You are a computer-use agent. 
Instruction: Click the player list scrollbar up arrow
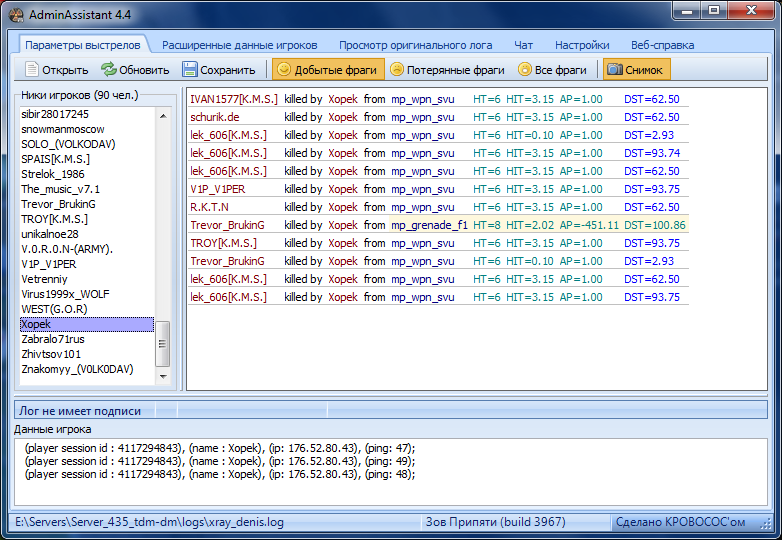163,116
